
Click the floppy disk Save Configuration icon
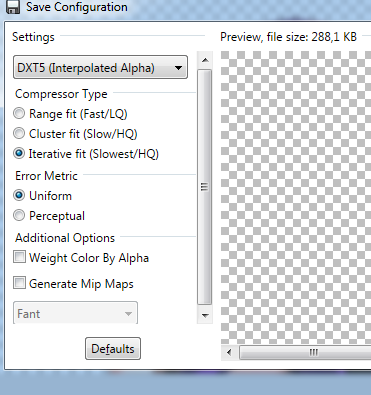pyautogui.click(x=13, y=7)
